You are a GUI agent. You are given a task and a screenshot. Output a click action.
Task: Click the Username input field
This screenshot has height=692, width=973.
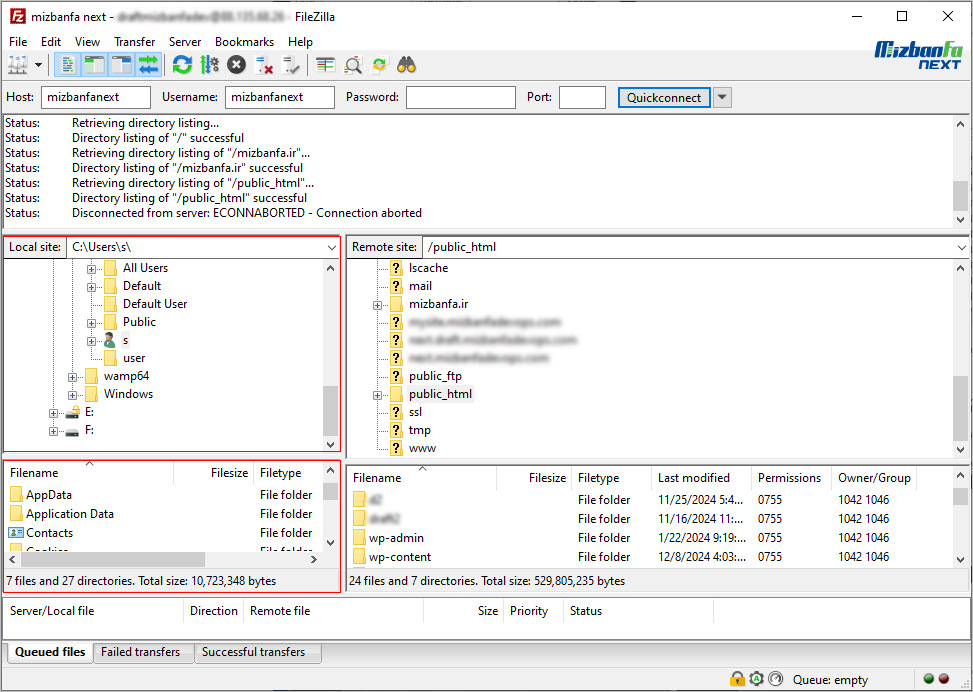[280, 97]
